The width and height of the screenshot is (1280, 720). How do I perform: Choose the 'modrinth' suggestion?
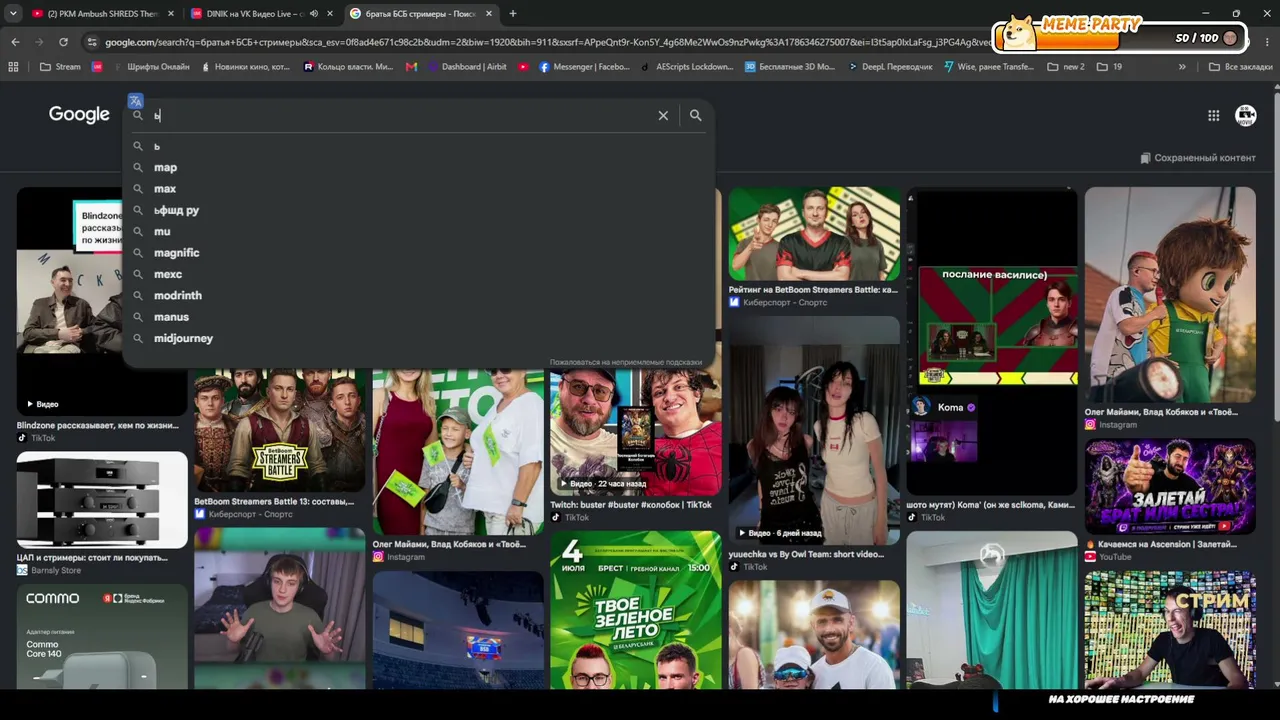point(418,295)
